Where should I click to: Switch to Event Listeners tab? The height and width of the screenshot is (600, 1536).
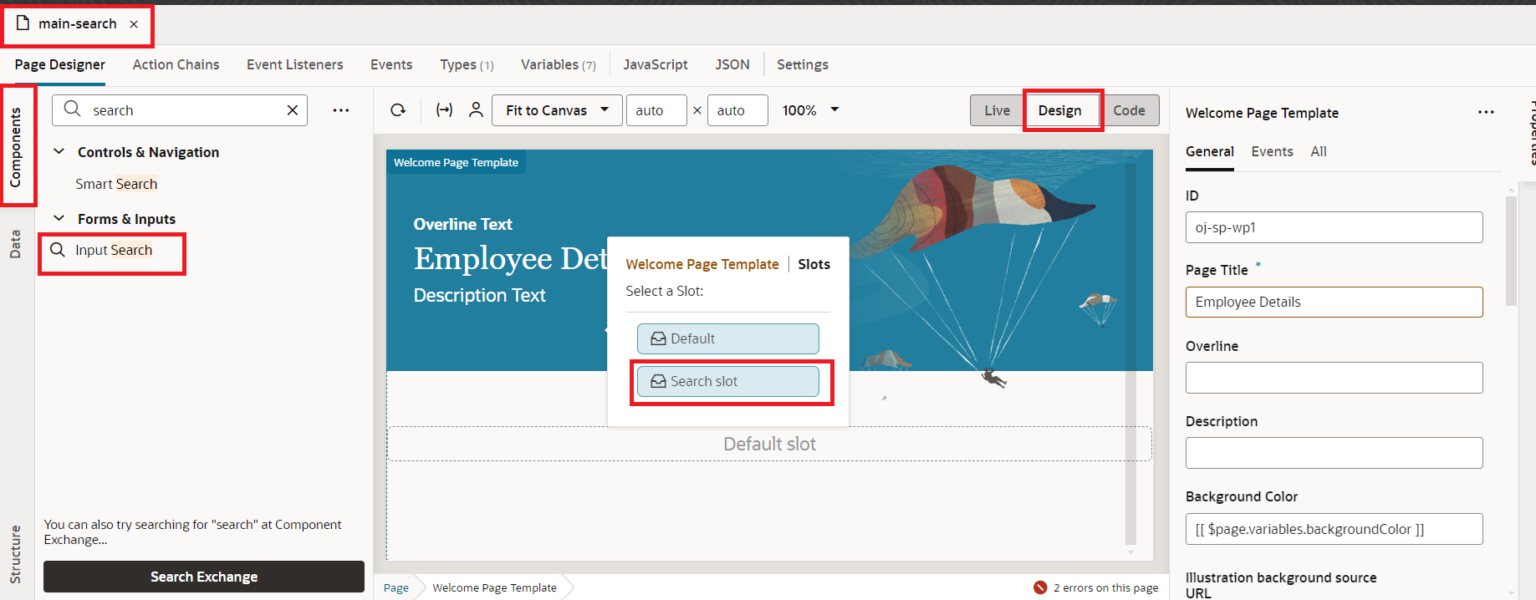tap(295, 64)
